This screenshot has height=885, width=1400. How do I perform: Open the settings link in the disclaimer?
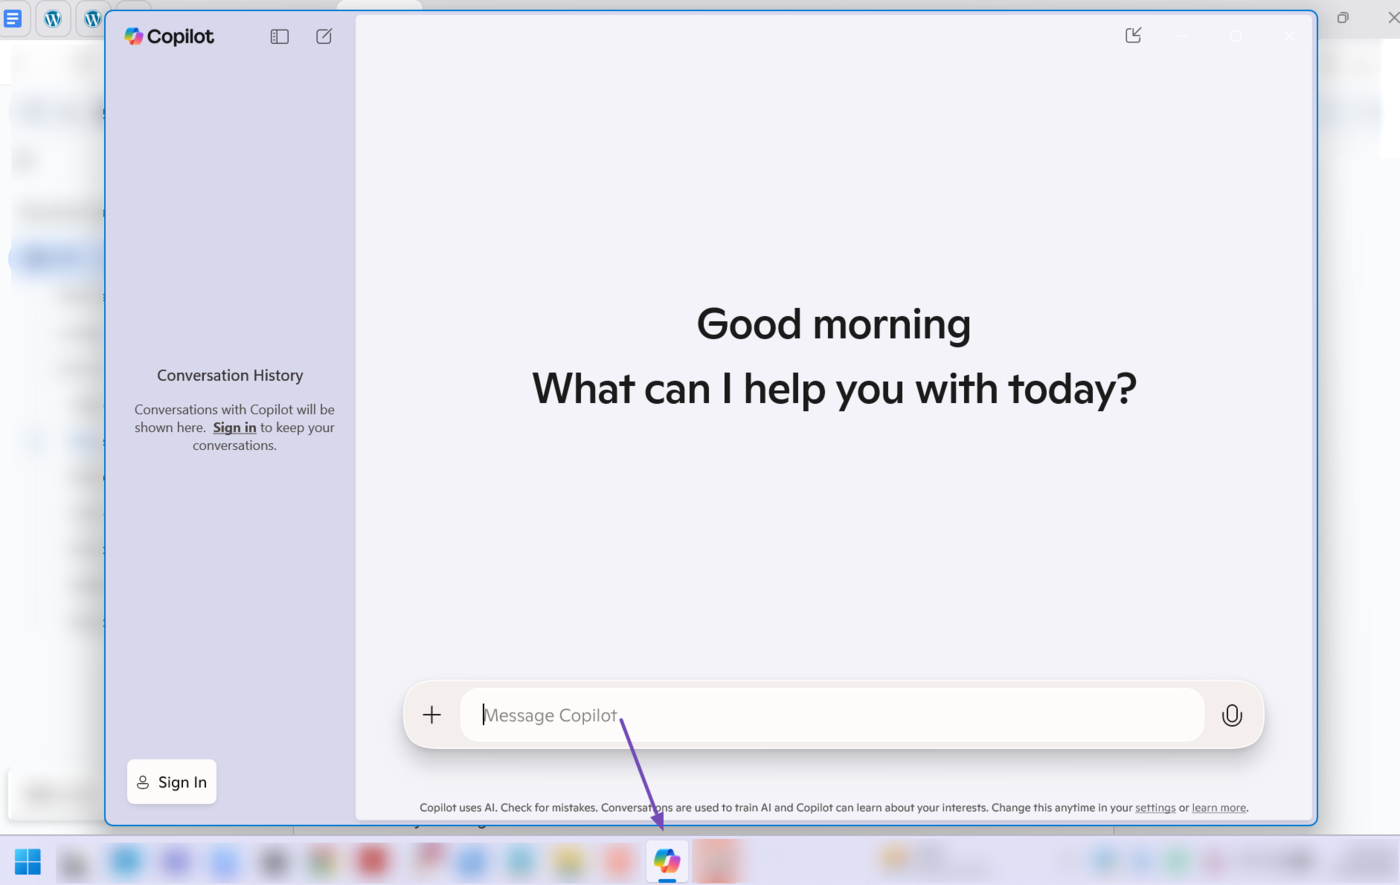(1155, 808)
